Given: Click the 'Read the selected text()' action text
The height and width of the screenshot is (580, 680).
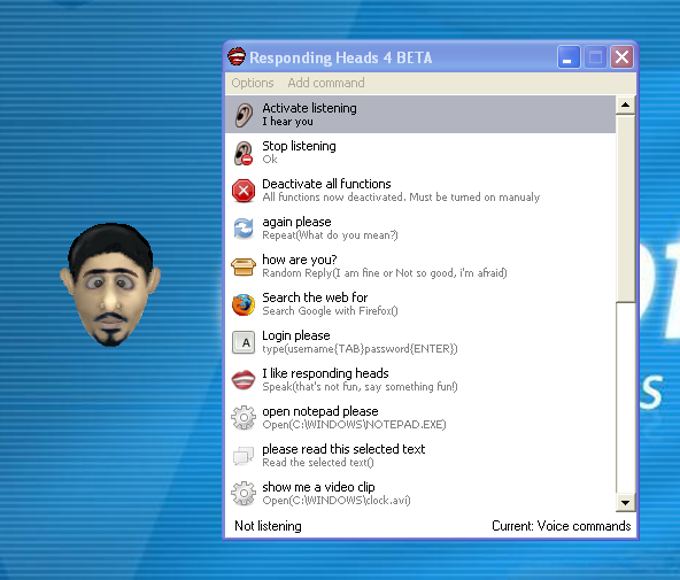Looking at the screenshot, I should 318,462.
